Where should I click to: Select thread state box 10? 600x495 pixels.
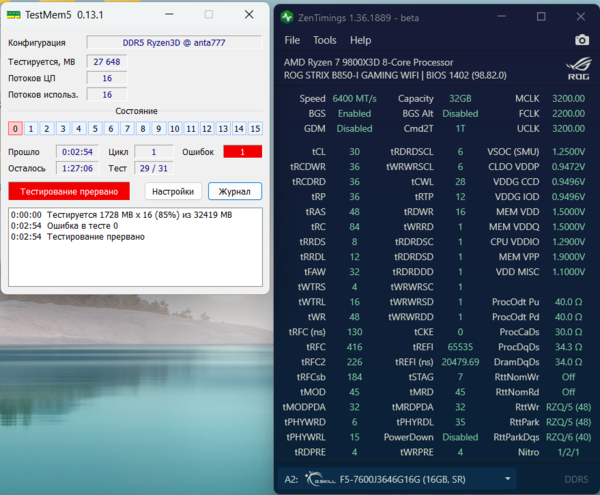point(175,129)
